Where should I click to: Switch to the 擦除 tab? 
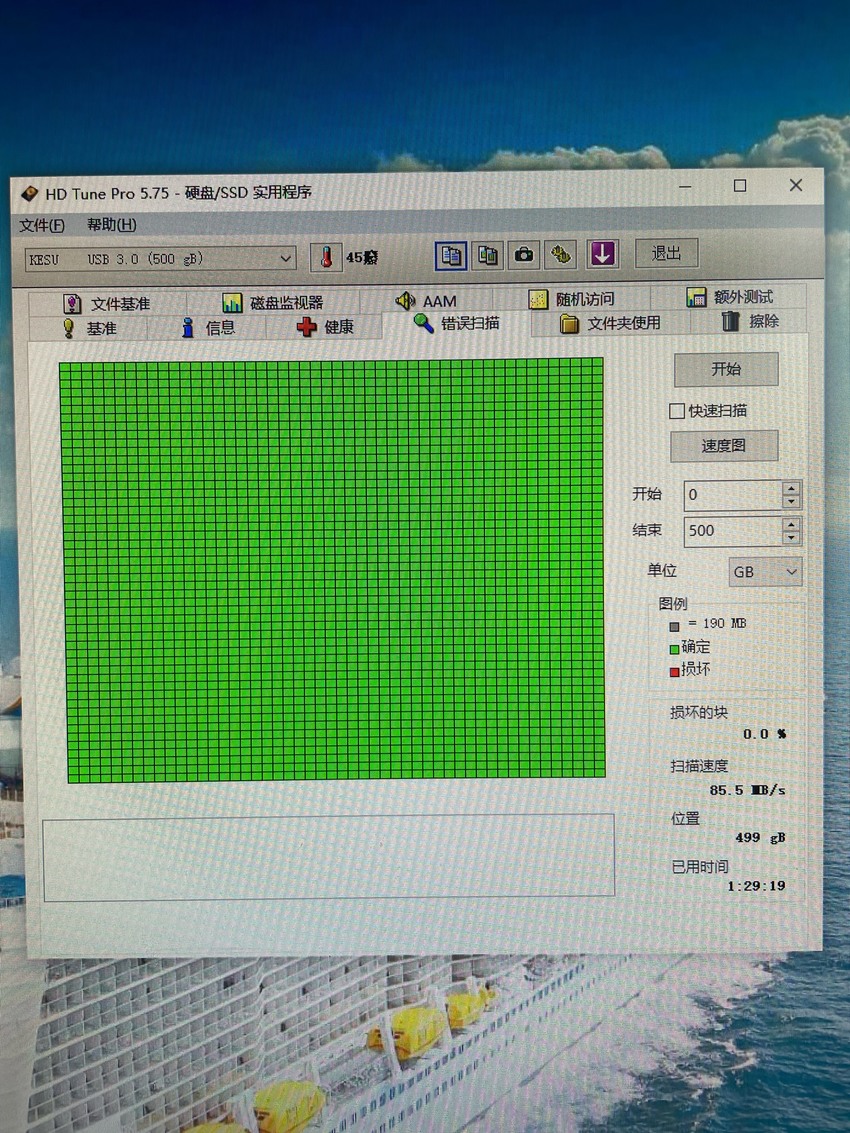(x=750, y=322)
